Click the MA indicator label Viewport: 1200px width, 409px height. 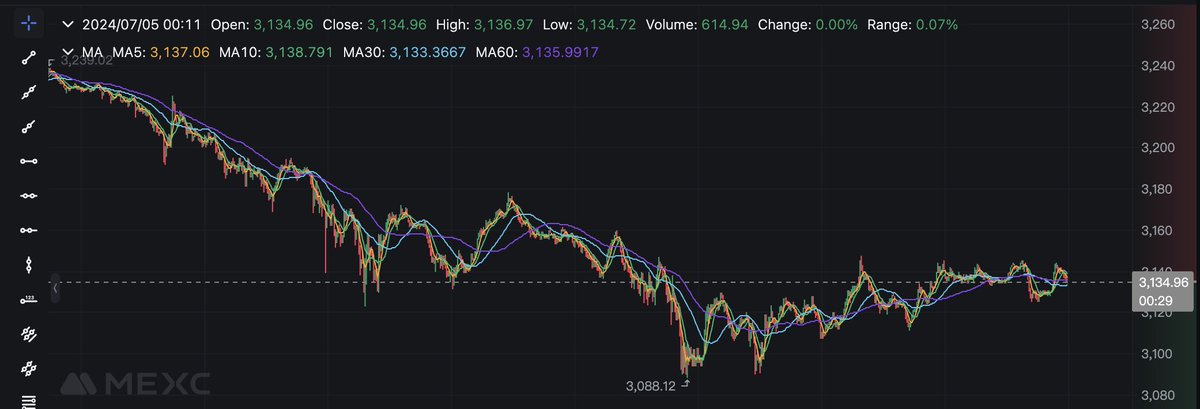coord(91,51)
